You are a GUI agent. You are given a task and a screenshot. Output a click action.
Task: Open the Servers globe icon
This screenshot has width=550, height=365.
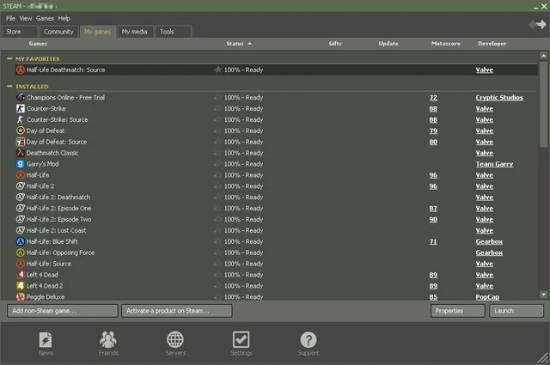175,340
